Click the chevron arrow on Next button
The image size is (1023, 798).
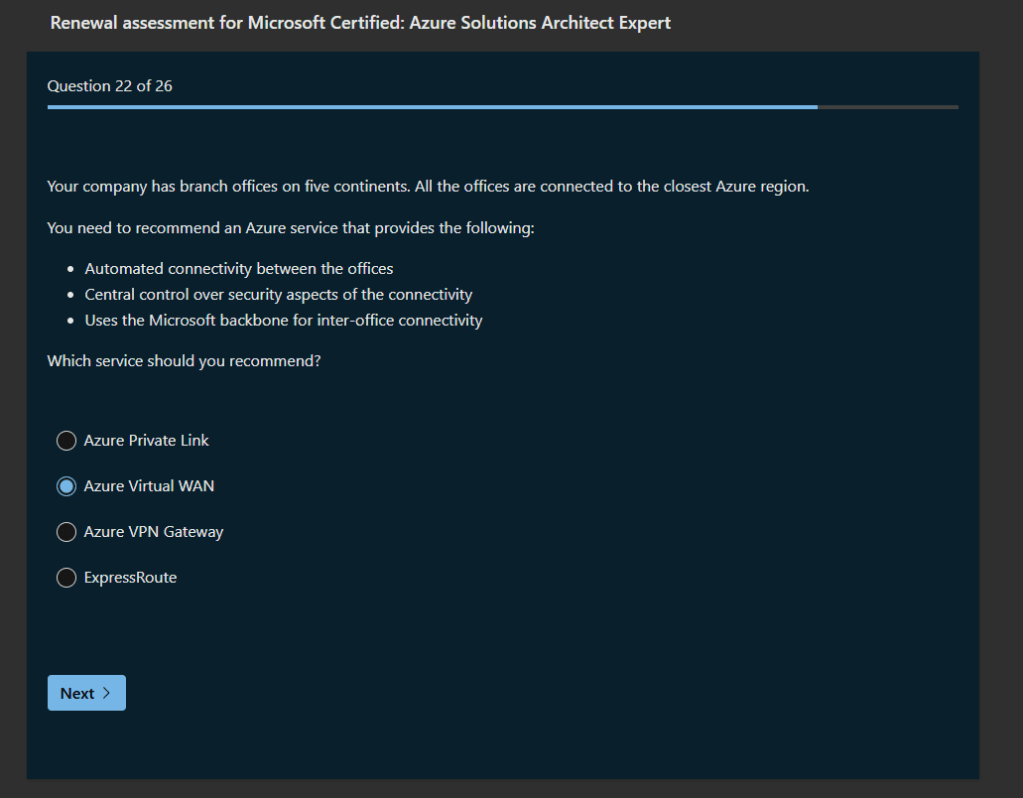coord(107,693)
